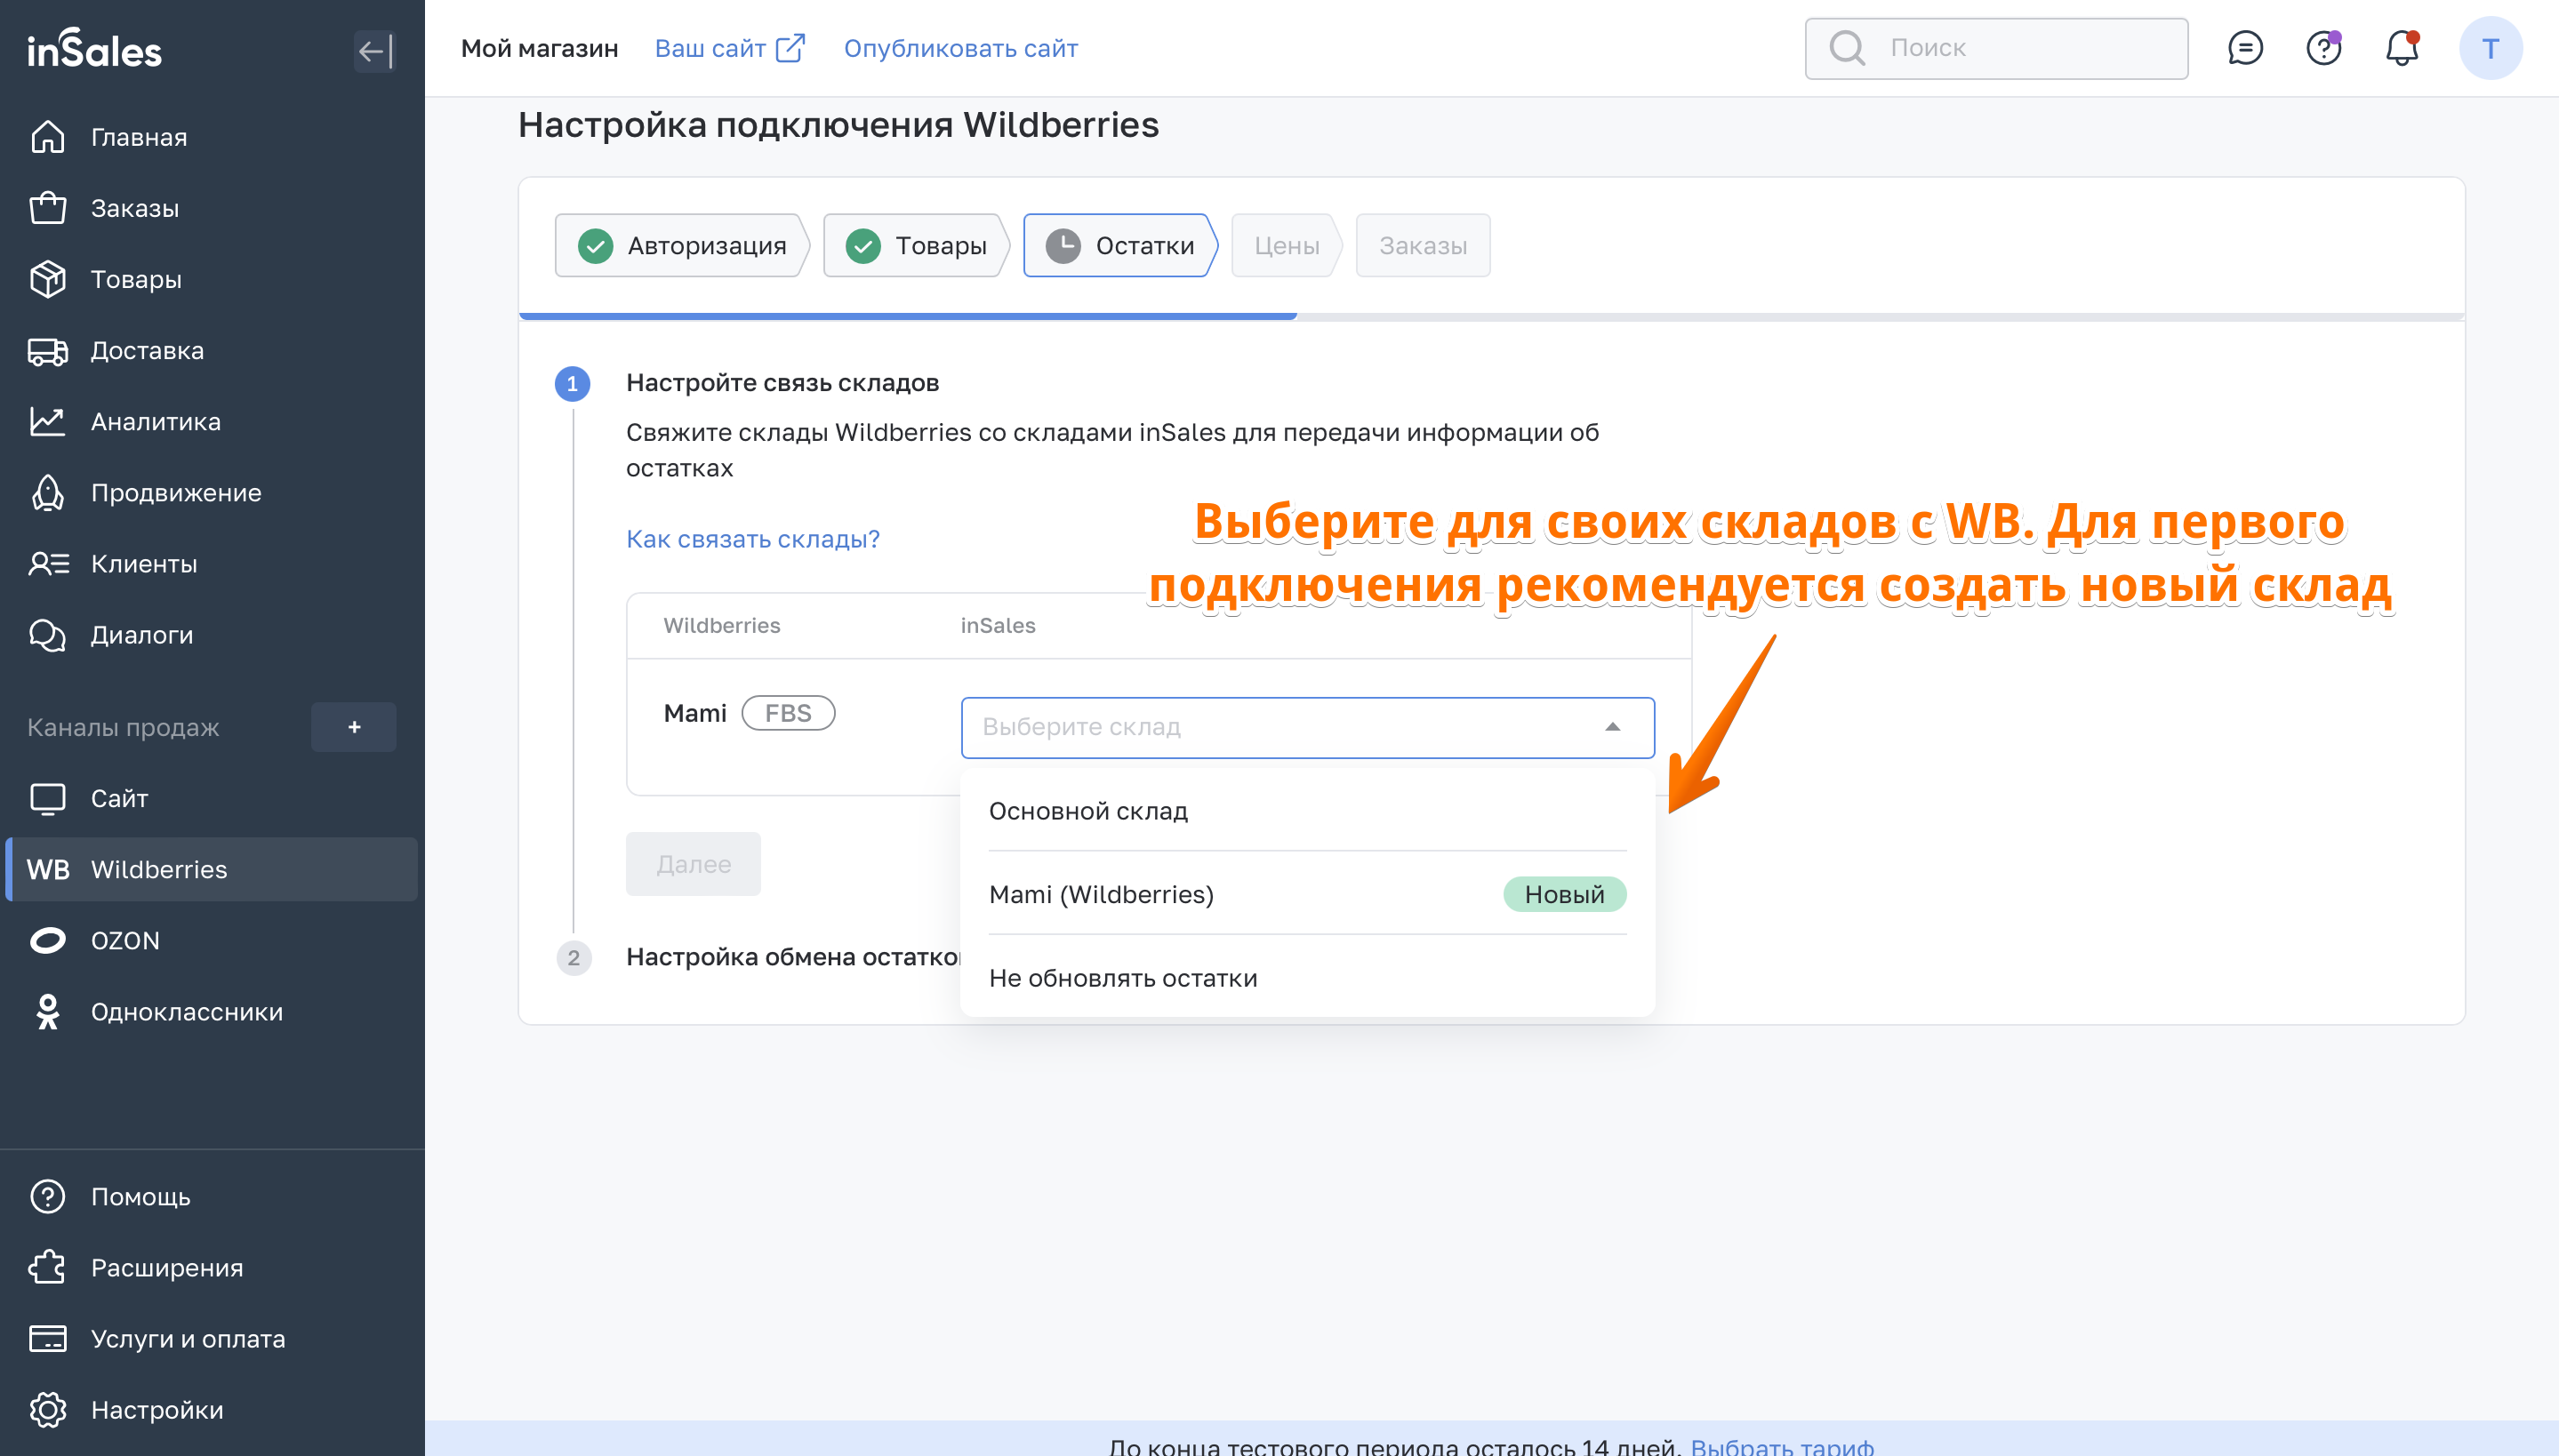Open Аналитика section

155,422
